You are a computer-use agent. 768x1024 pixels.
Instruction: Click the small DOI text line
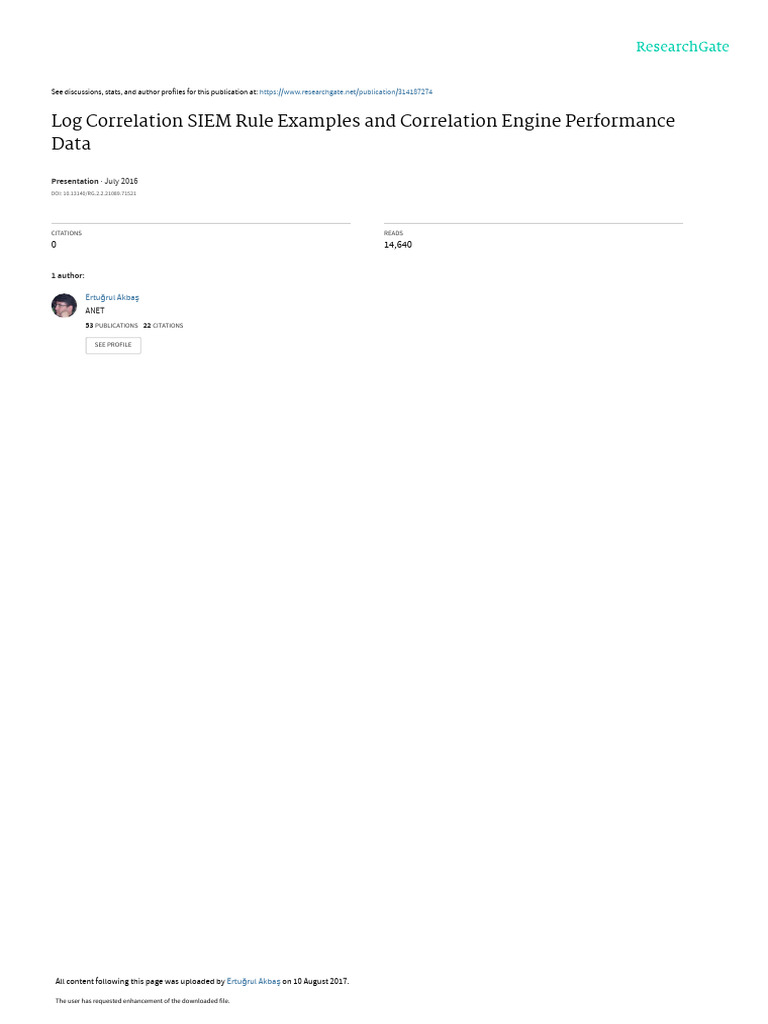click(x=93, y=193)
